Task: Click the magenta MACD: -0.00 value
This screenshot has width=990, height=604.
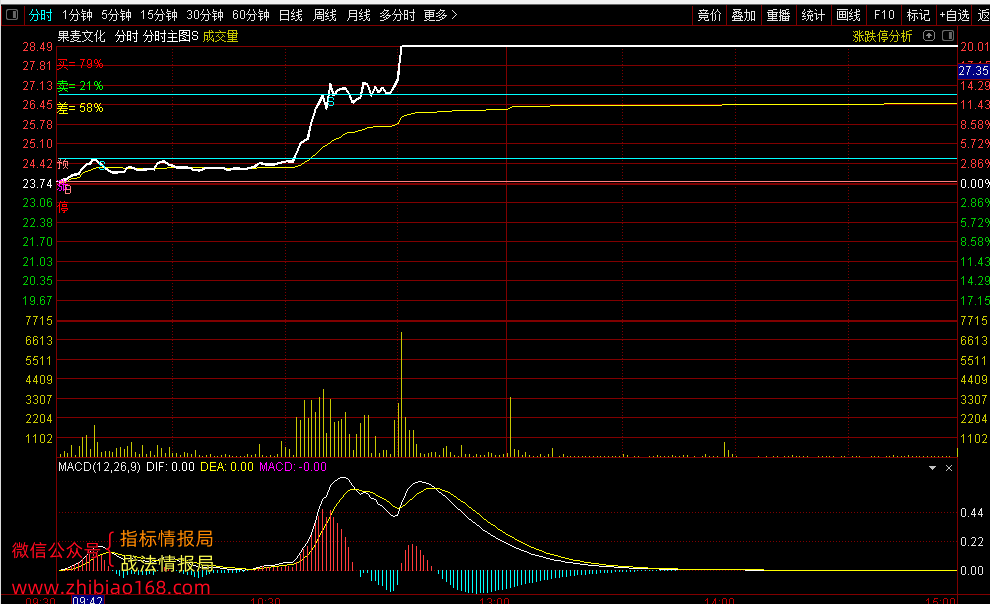Action: [x=293, y=467]
